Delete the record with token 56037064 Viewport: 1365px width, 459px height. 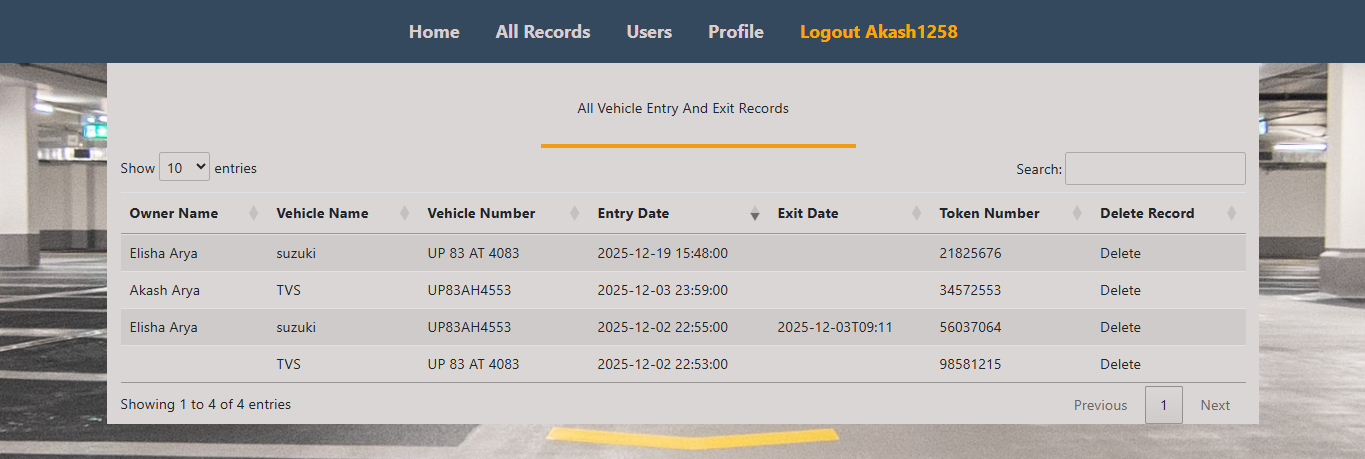(x=1120, y=327)
